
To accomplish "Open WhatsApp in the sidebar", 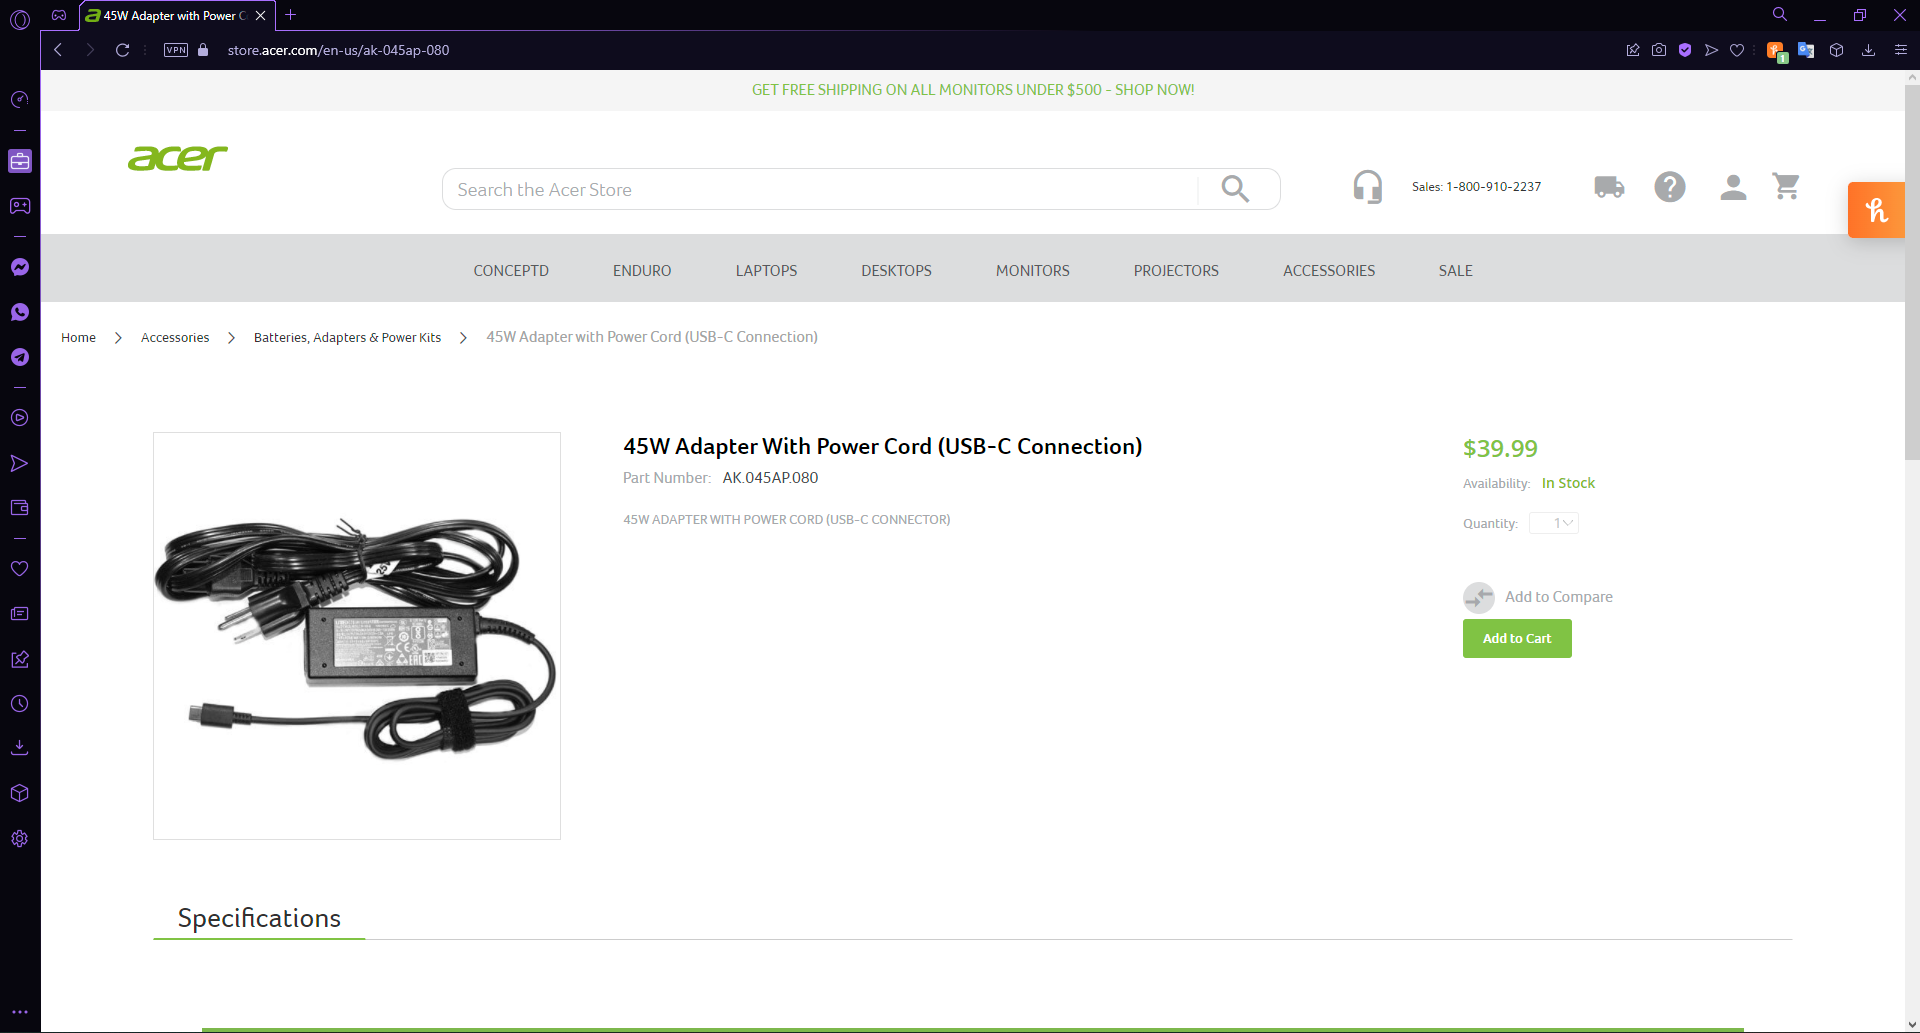I will pyautogui.click(x=20, y=312).
